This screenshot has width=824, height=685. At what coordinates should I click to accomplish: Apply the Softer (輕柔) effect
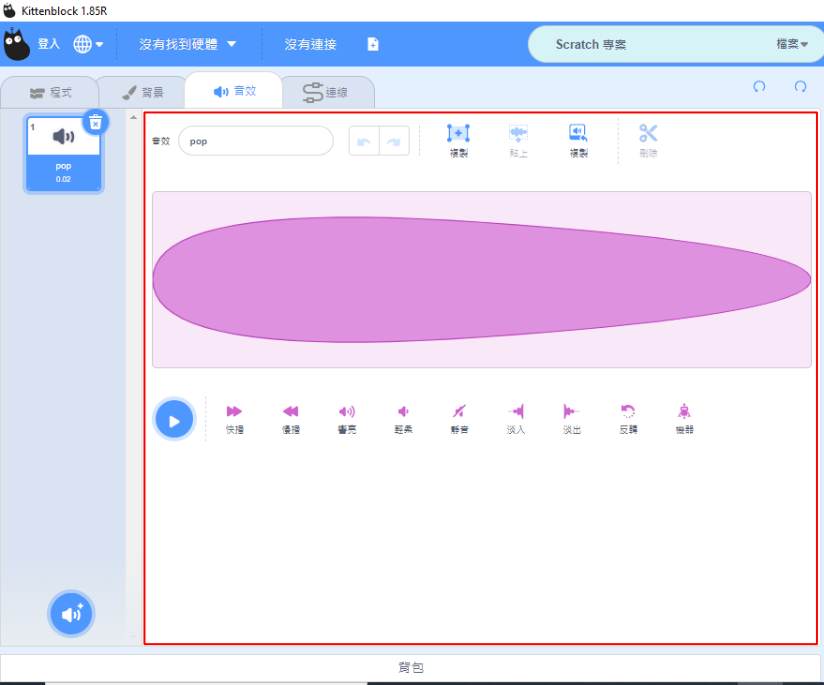(x=403, y=420)
